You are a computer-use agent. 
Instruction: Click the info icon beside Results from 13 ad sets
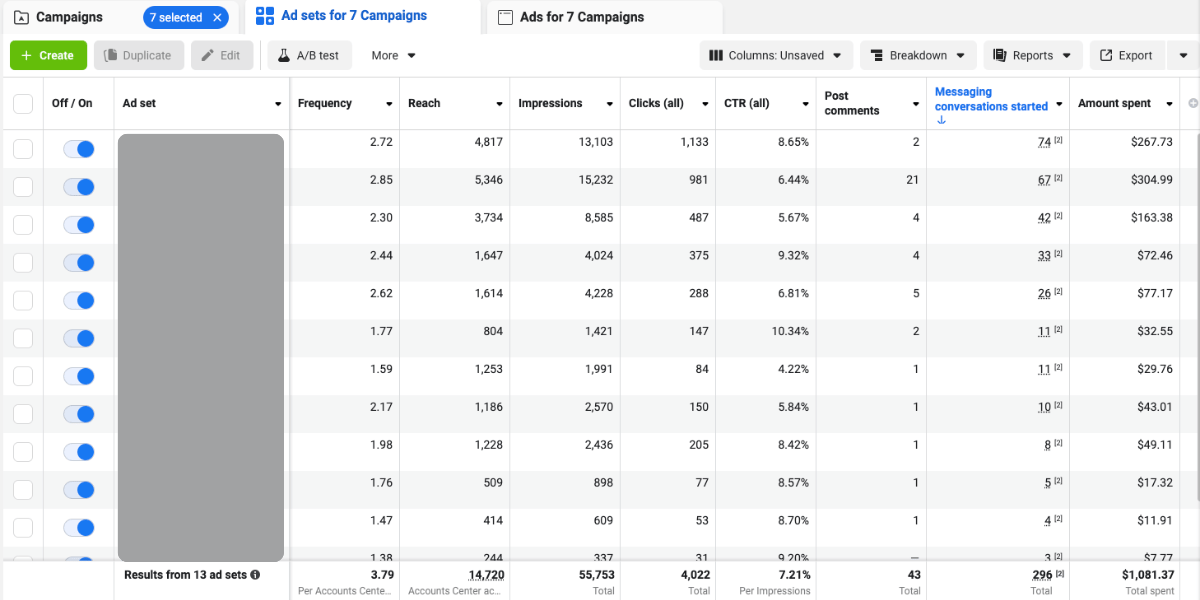(255, 575)
